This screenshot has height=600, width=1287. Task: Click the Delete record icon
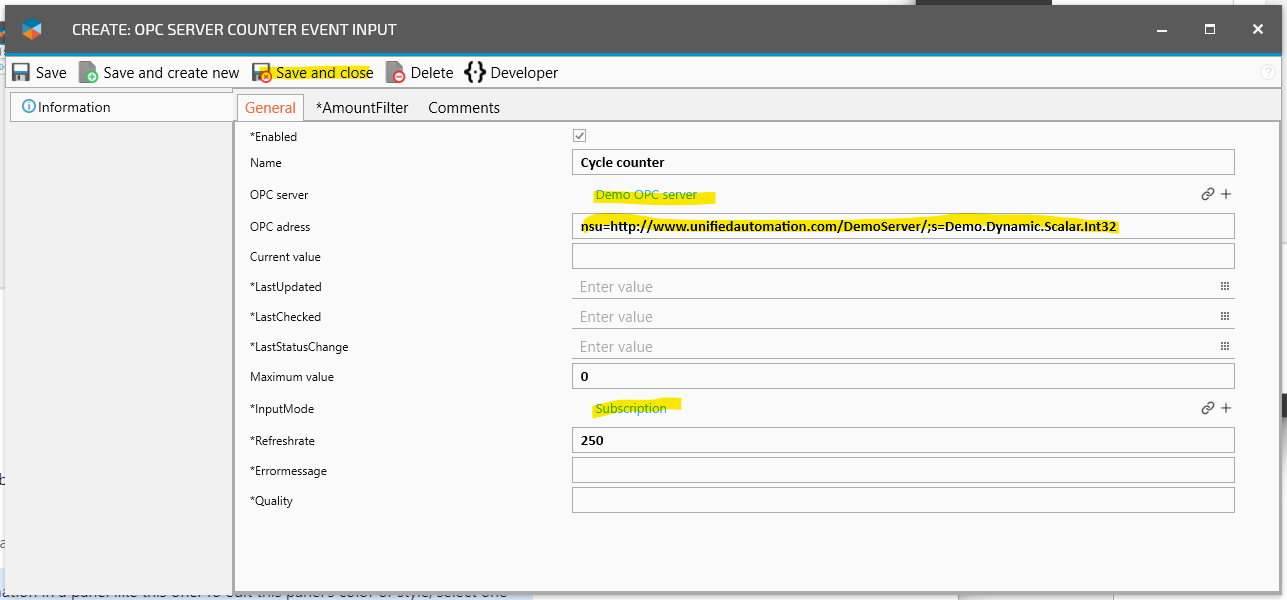click(x=396, y=73)
